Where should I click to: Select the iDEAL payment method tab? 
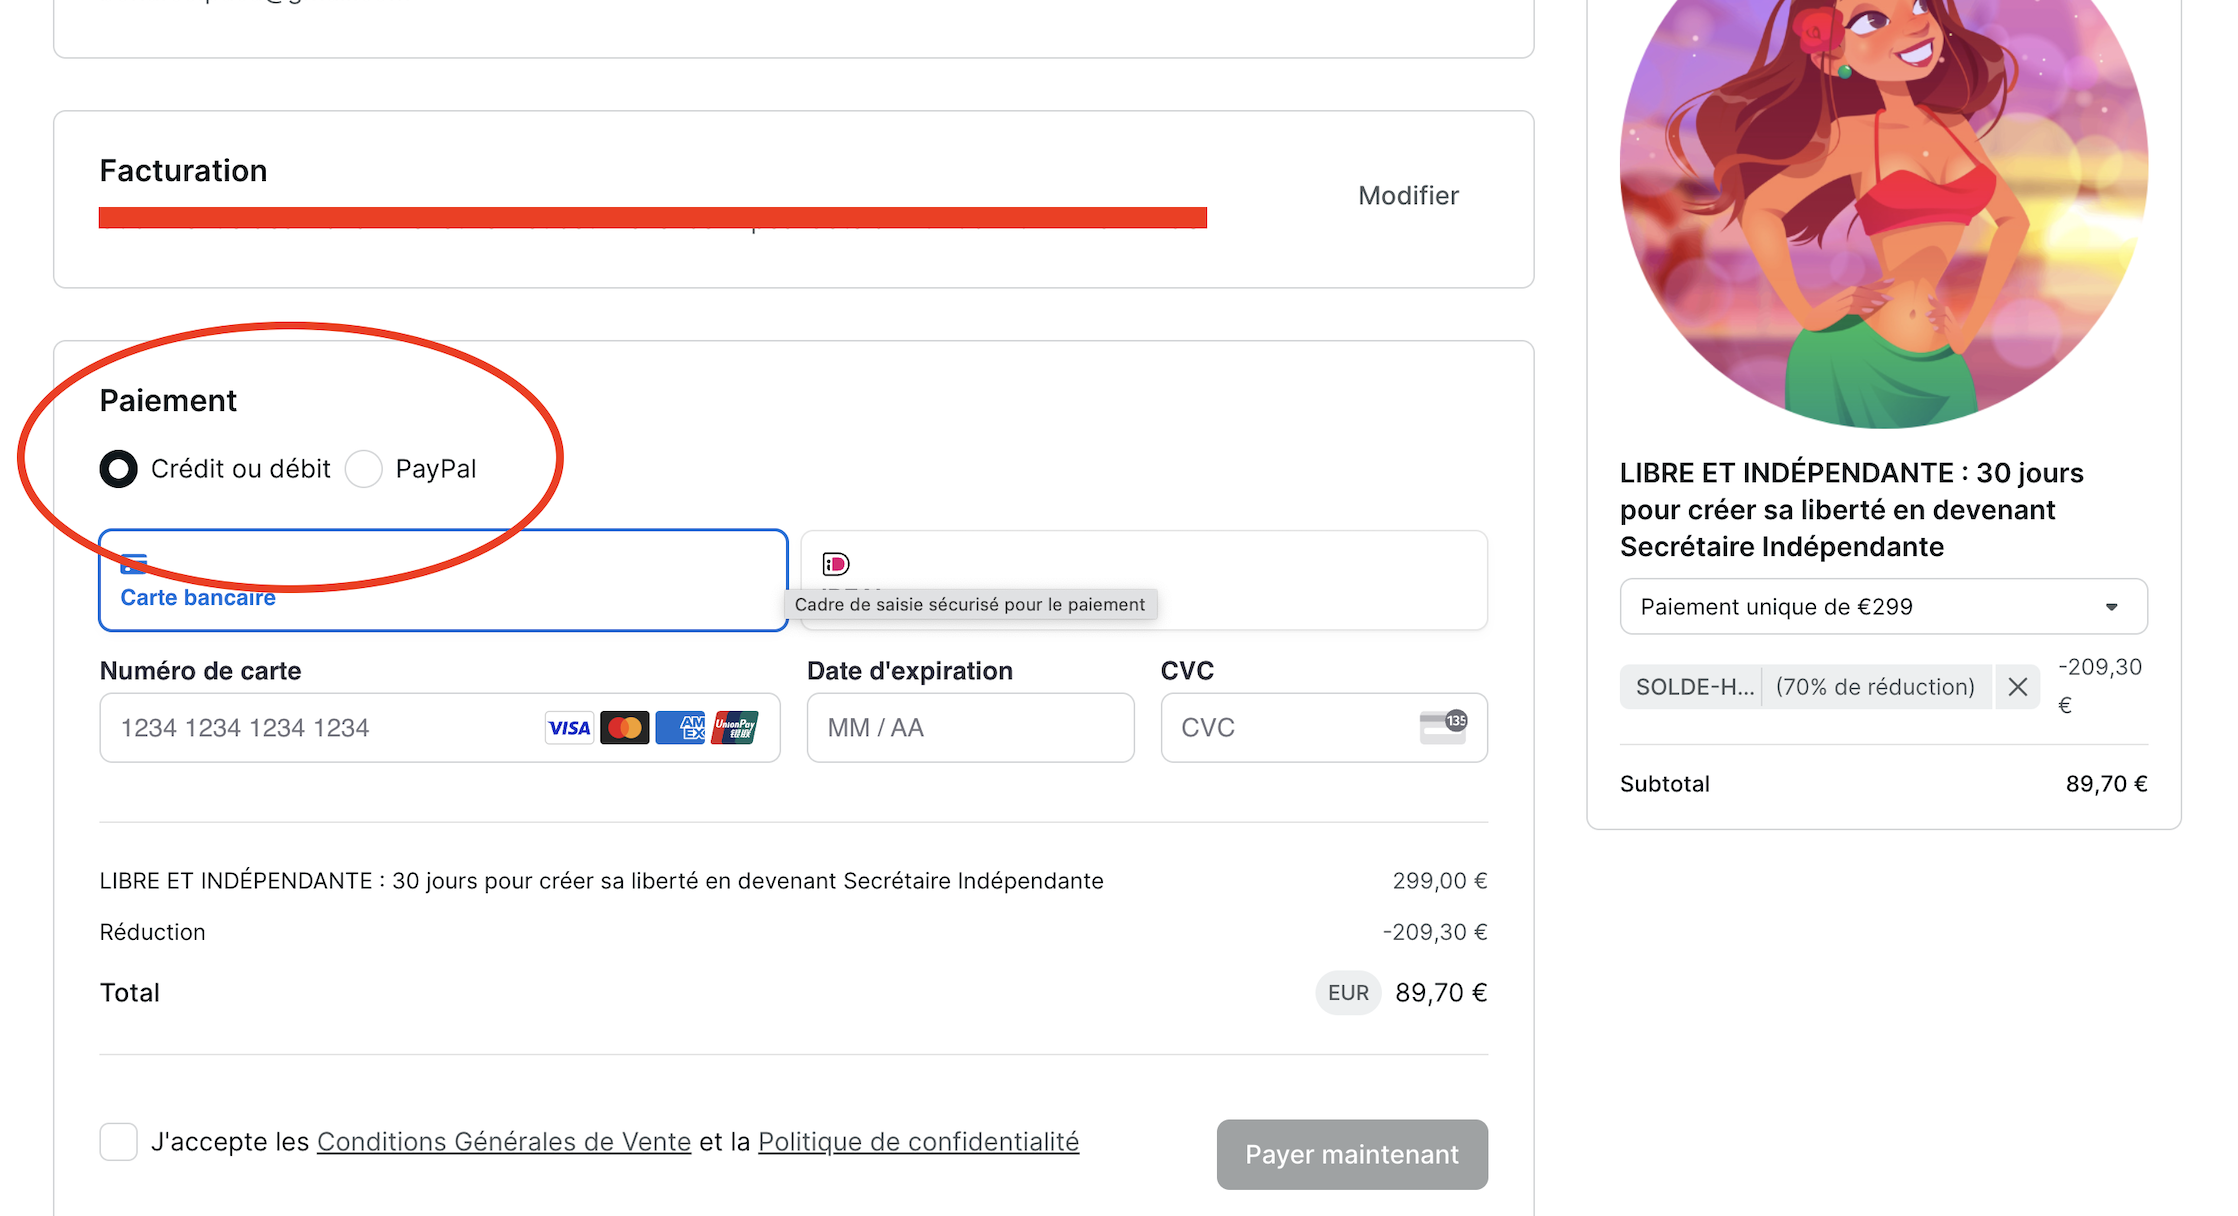coord(1144,580)
